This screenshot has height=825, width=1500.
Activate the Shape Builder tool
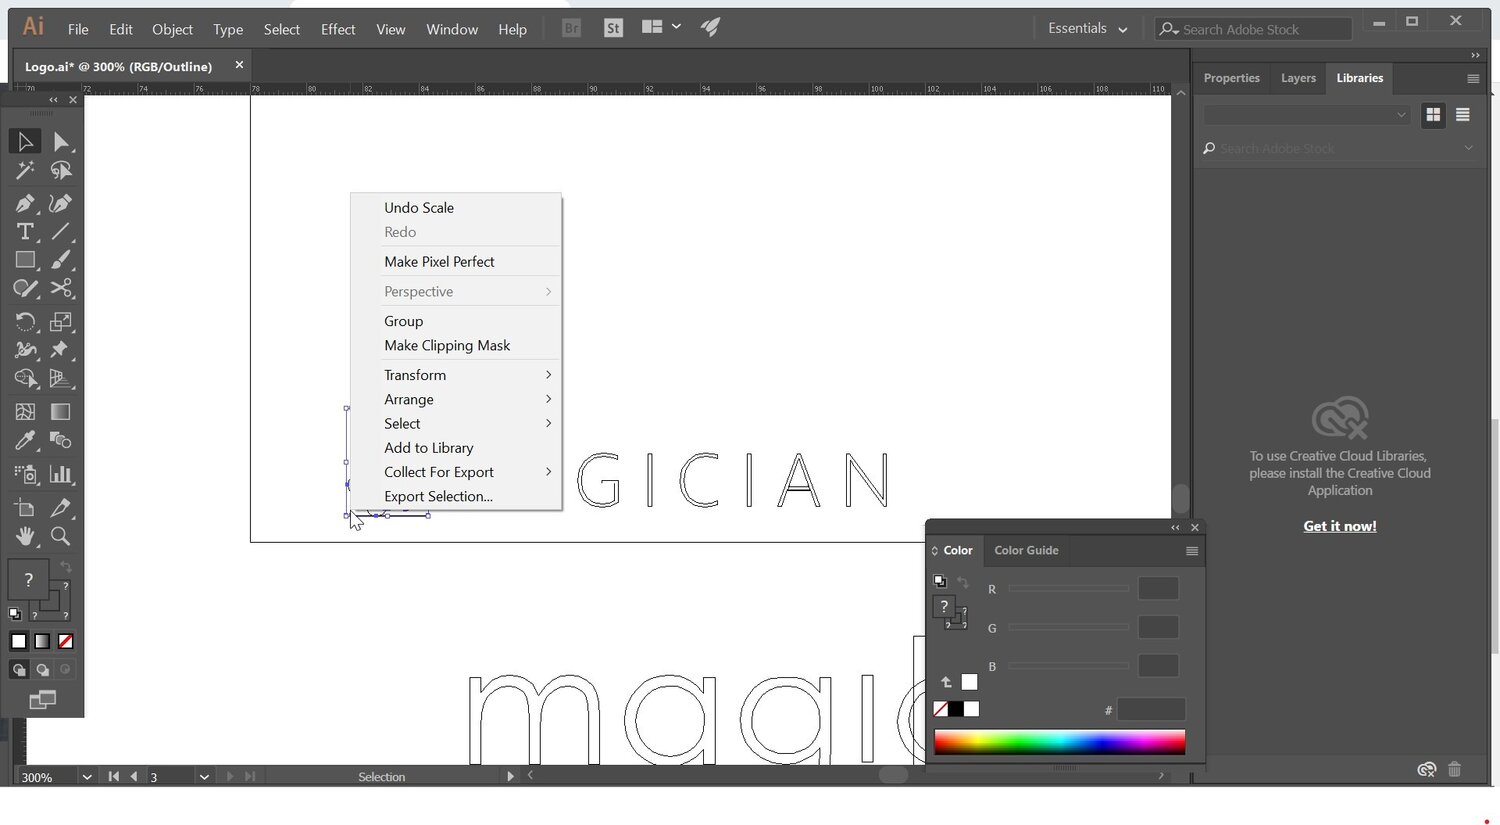25,379
